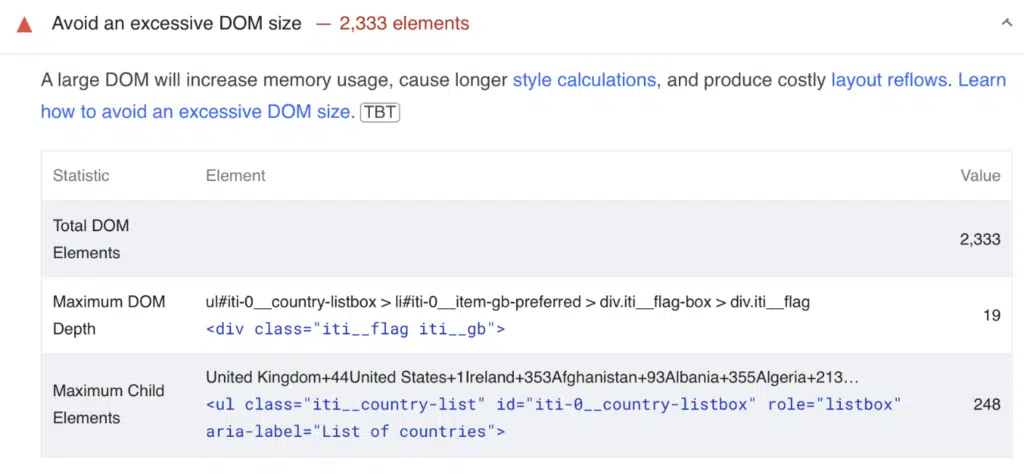Image resolution: width=1024 pixels, height=474 pixels.
Task: Click the iti__country-list ul code snippet
Action: click(553, 418)
